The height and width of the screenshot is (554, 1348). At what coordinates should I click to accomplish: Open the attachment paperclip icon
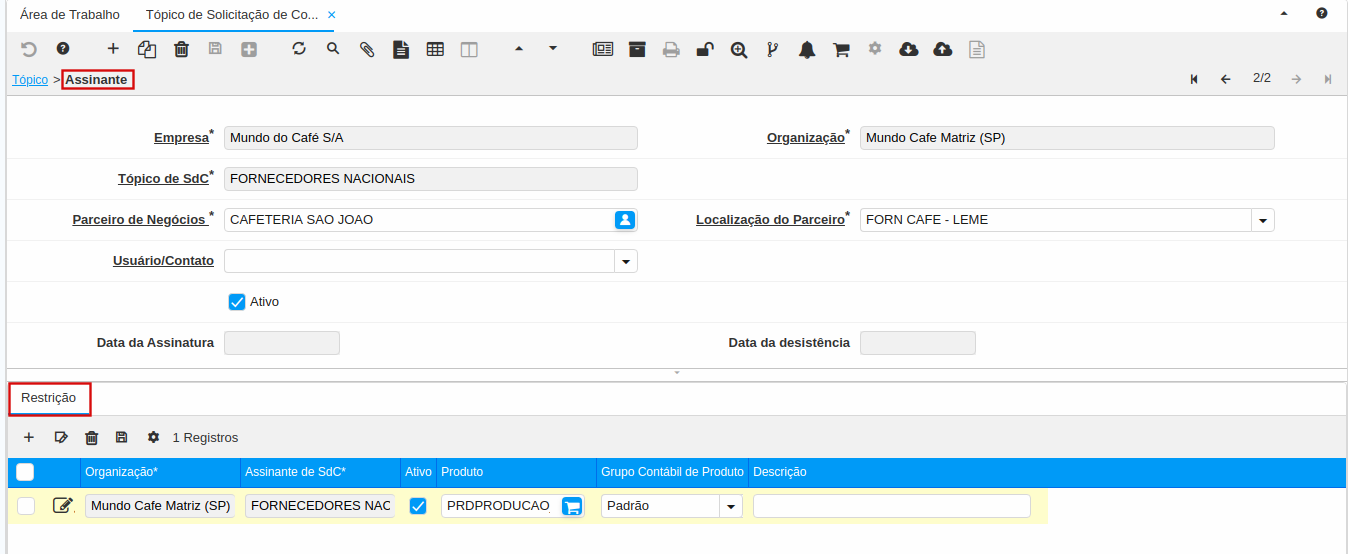pos(367,49)
